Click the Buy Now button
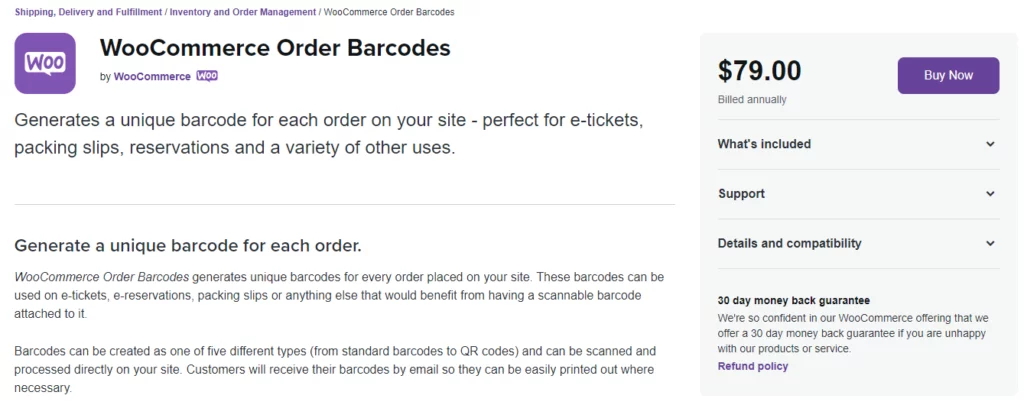 pos(948,75)
